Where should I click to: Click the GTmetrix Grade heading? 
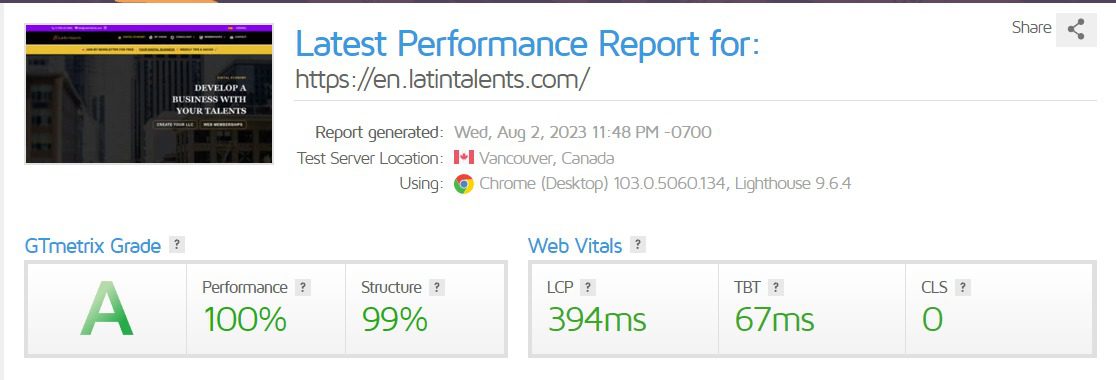tap(93, 246)
